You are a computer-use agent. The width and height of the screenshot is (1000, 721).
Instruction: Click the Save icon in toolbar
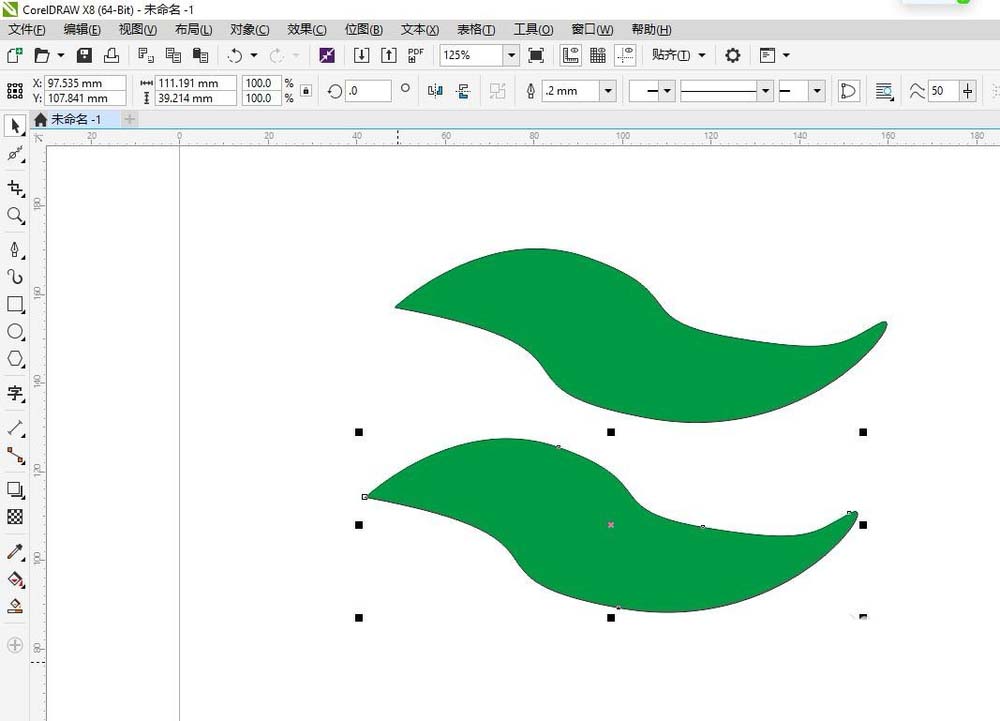84,55
